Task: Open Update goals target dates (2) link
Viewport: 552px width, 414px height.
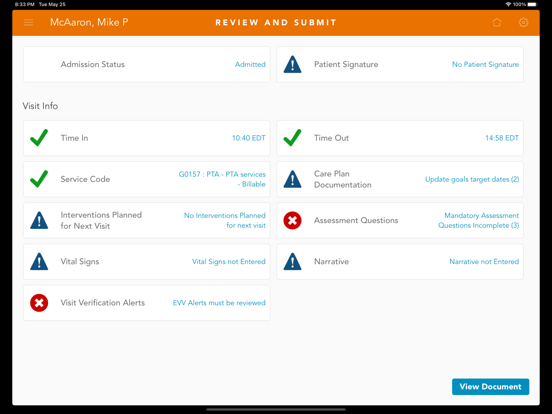Action: click(472, 179)
